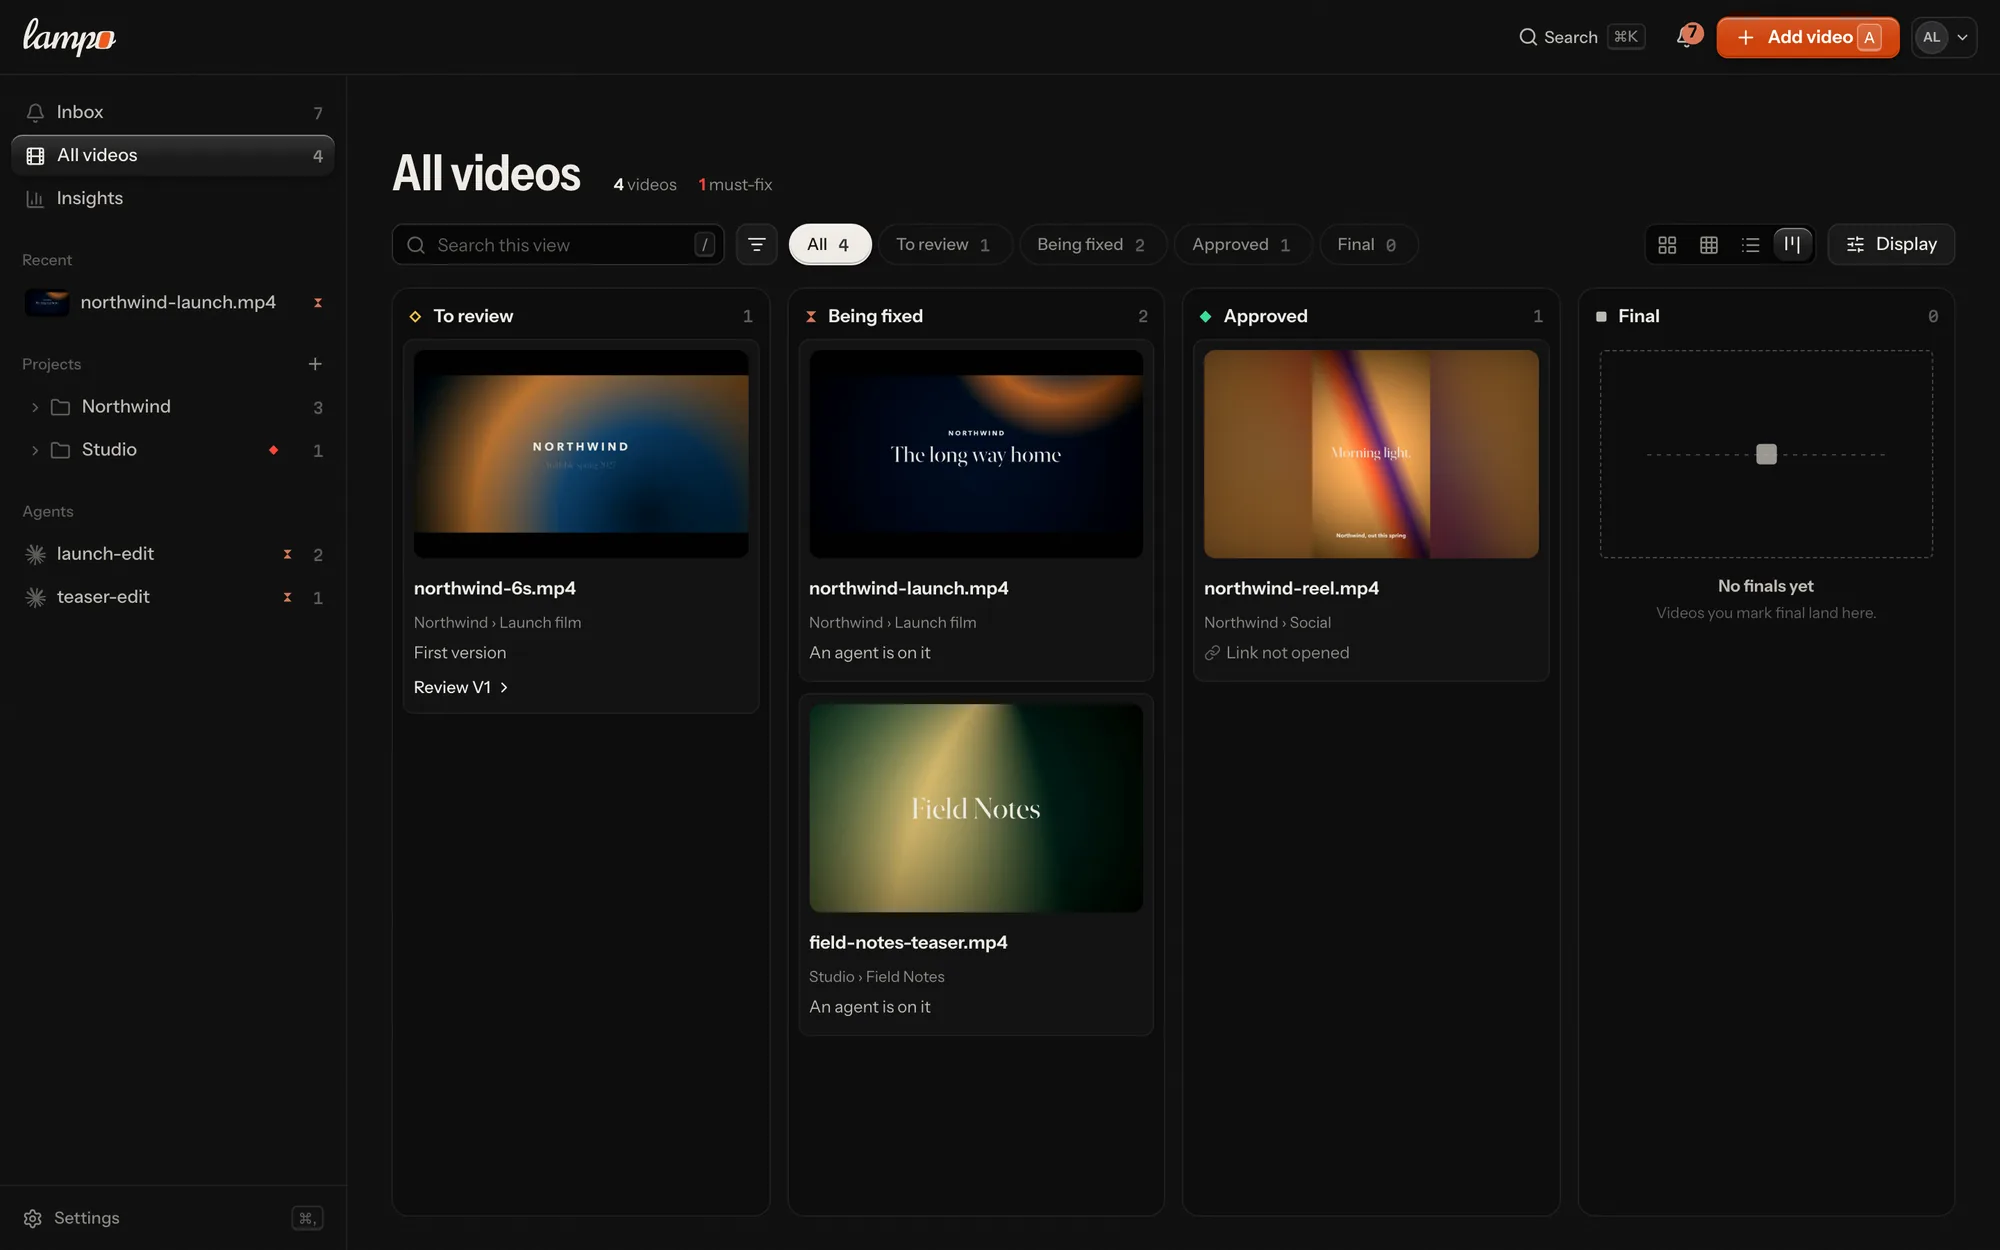Open the AL account dropdown
The image size is (2000, 1250).
(1944, 37)
